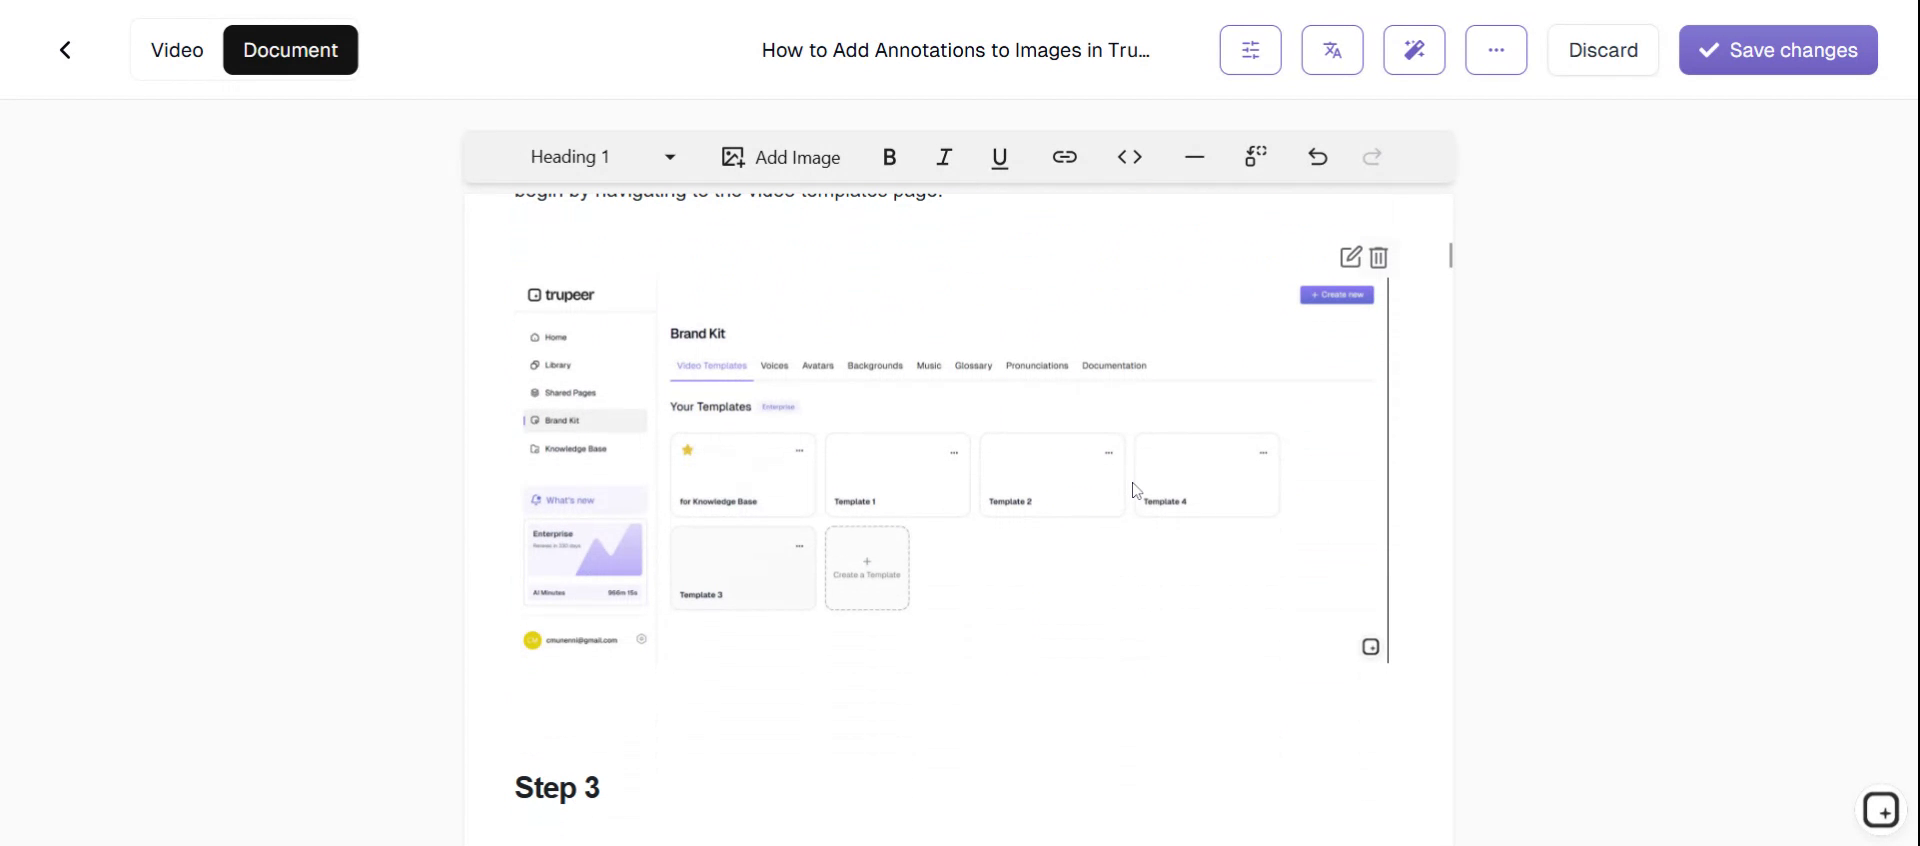
Task: Go back using the left chevron arrow
Action: 65,50
